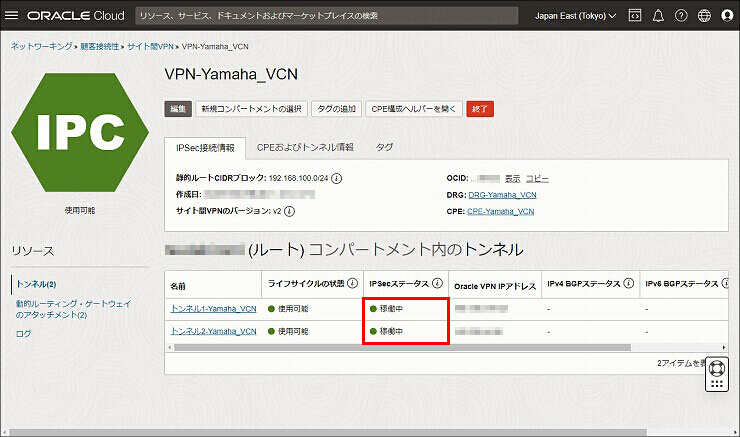Click right arrow of table scrollbar
Screen dimensions: 740x437
[x=724, y=347]
